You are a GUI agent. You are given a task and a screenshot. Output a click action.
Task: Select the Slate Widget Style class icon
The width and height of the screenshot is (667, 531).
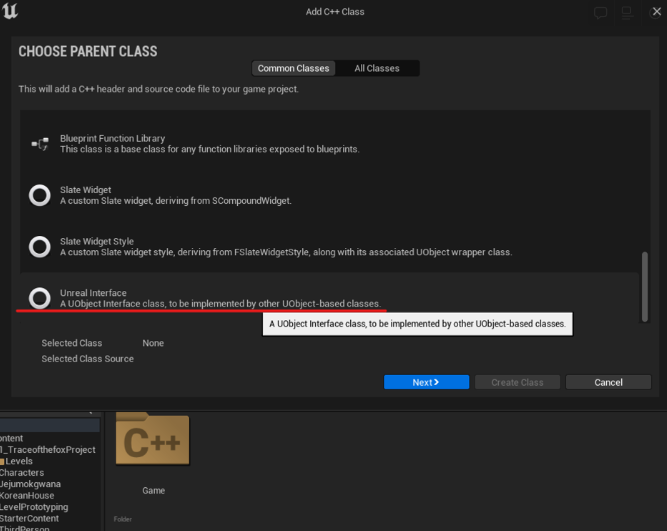coord(40,247)
